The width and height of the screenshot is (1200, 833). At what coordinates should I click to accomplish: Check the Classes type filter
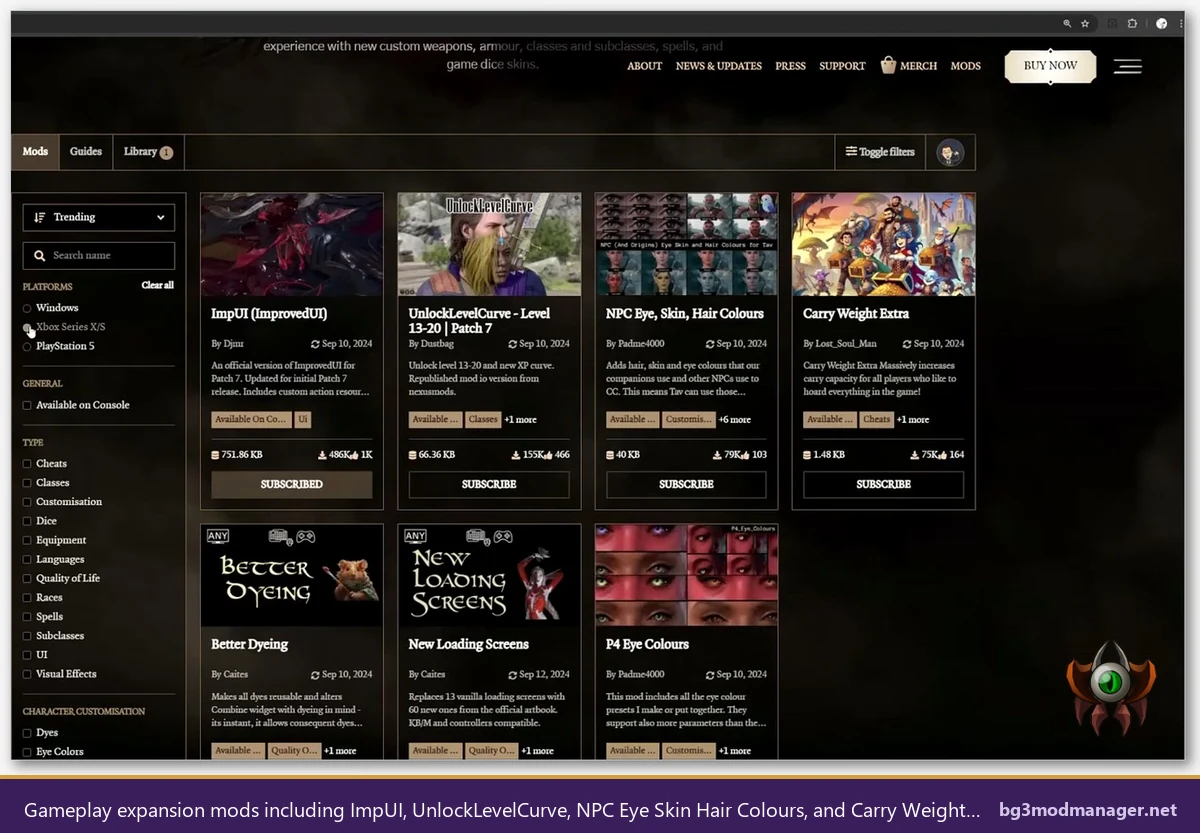[x=27, y=483]
